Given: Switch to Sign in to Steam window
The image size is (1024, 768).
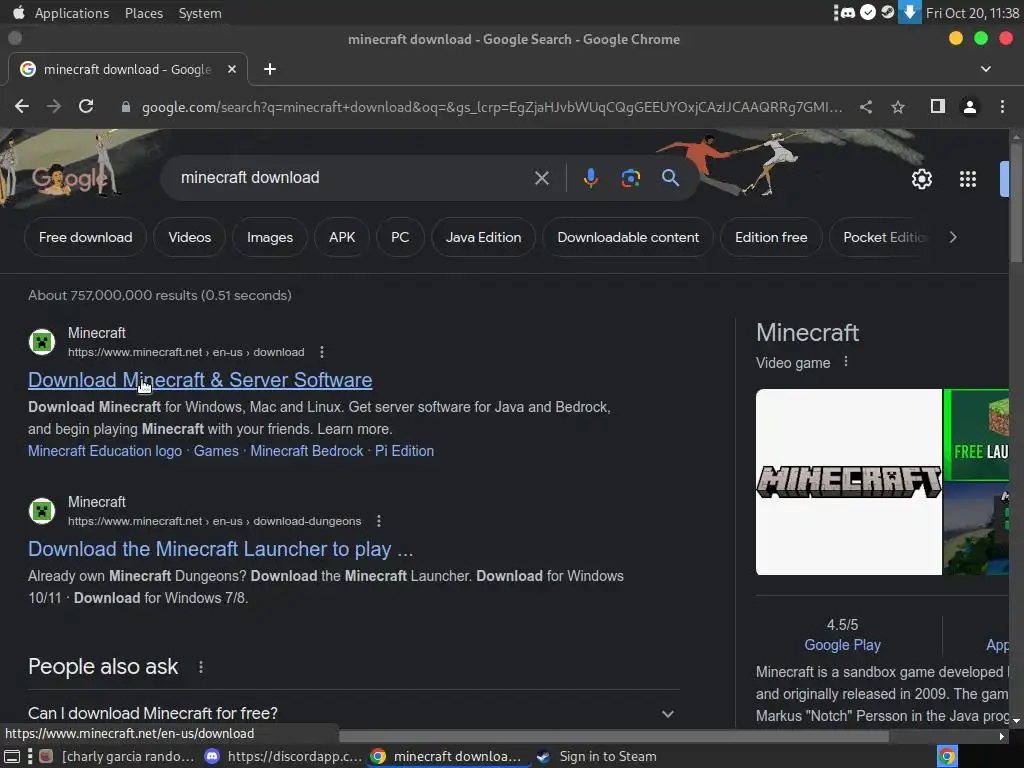Looking at the screenshot, I should click(596, 756).
